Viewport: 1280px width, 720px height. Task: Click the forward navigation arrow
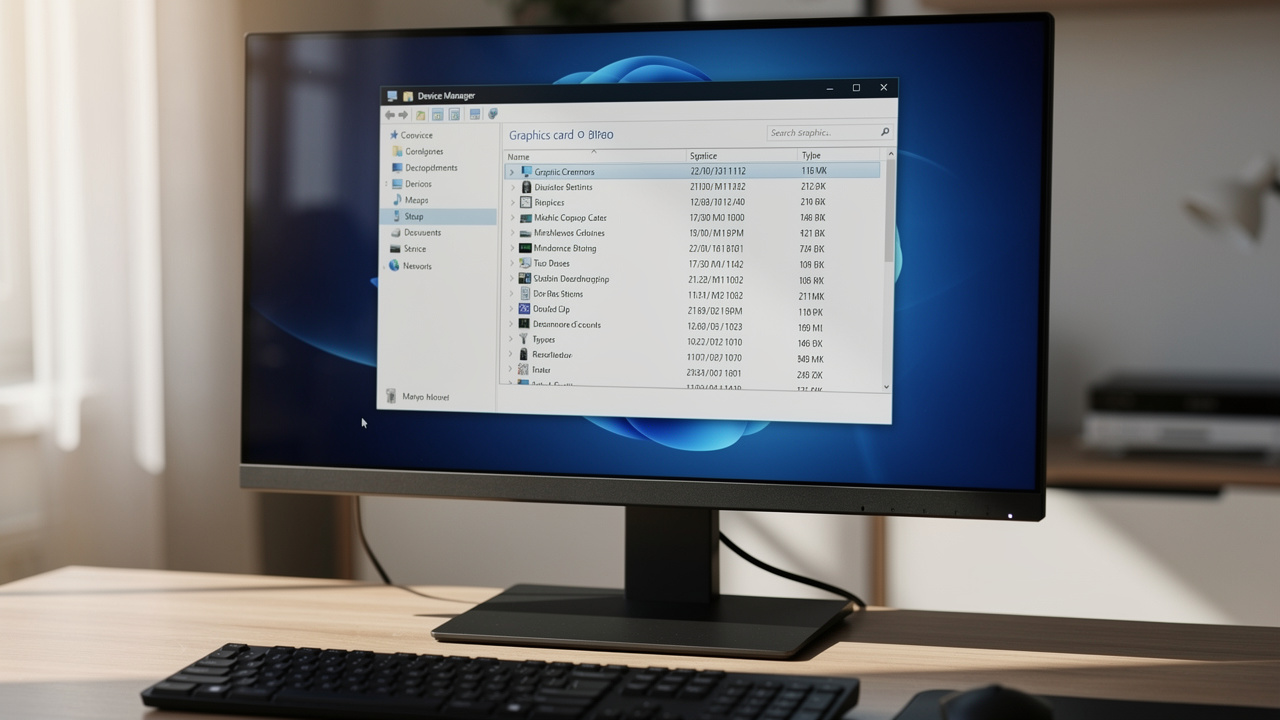click(401, 114)
